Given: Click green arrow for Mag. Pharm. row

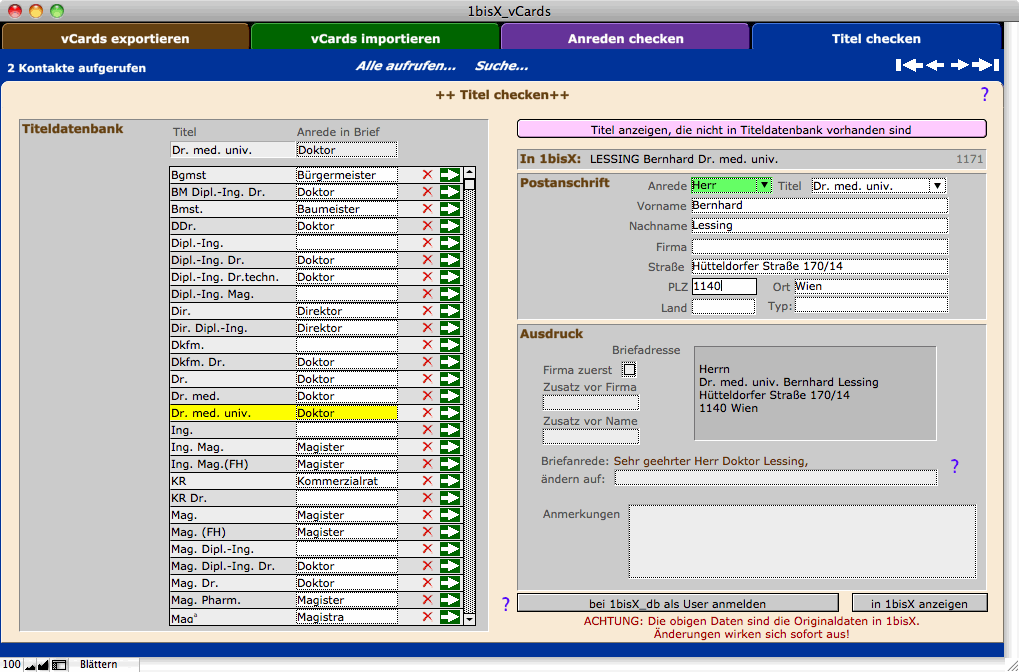Looking at the screenshot, I should coord(449,600).
